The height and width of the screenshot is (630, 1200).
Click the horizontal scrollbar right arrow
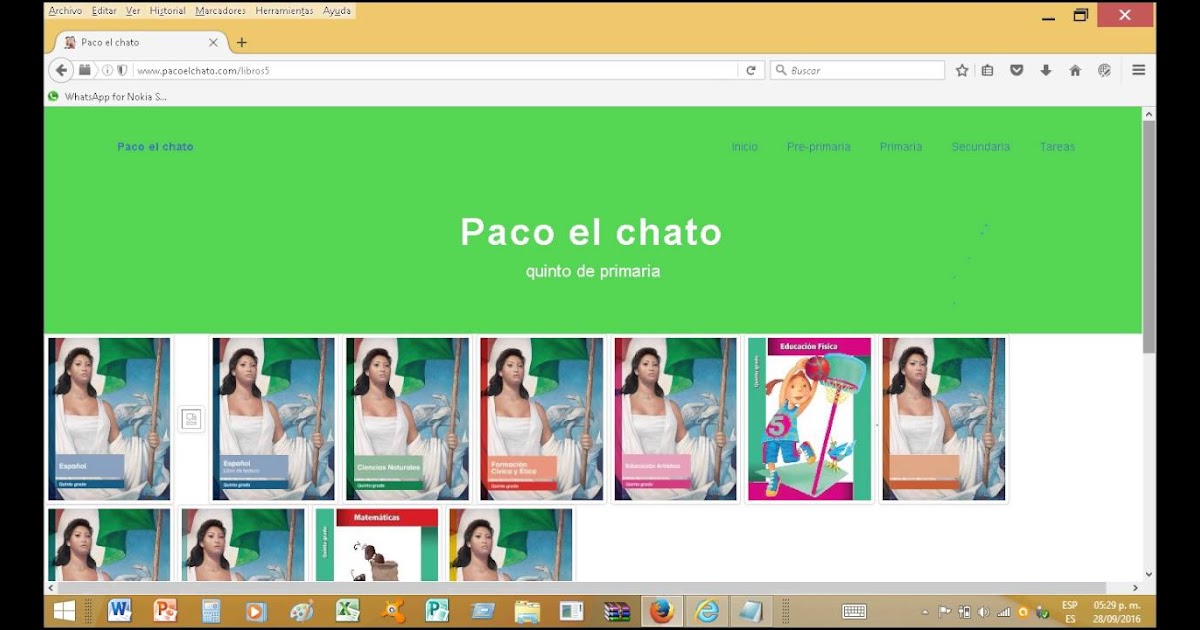(x=1135, y=588)
